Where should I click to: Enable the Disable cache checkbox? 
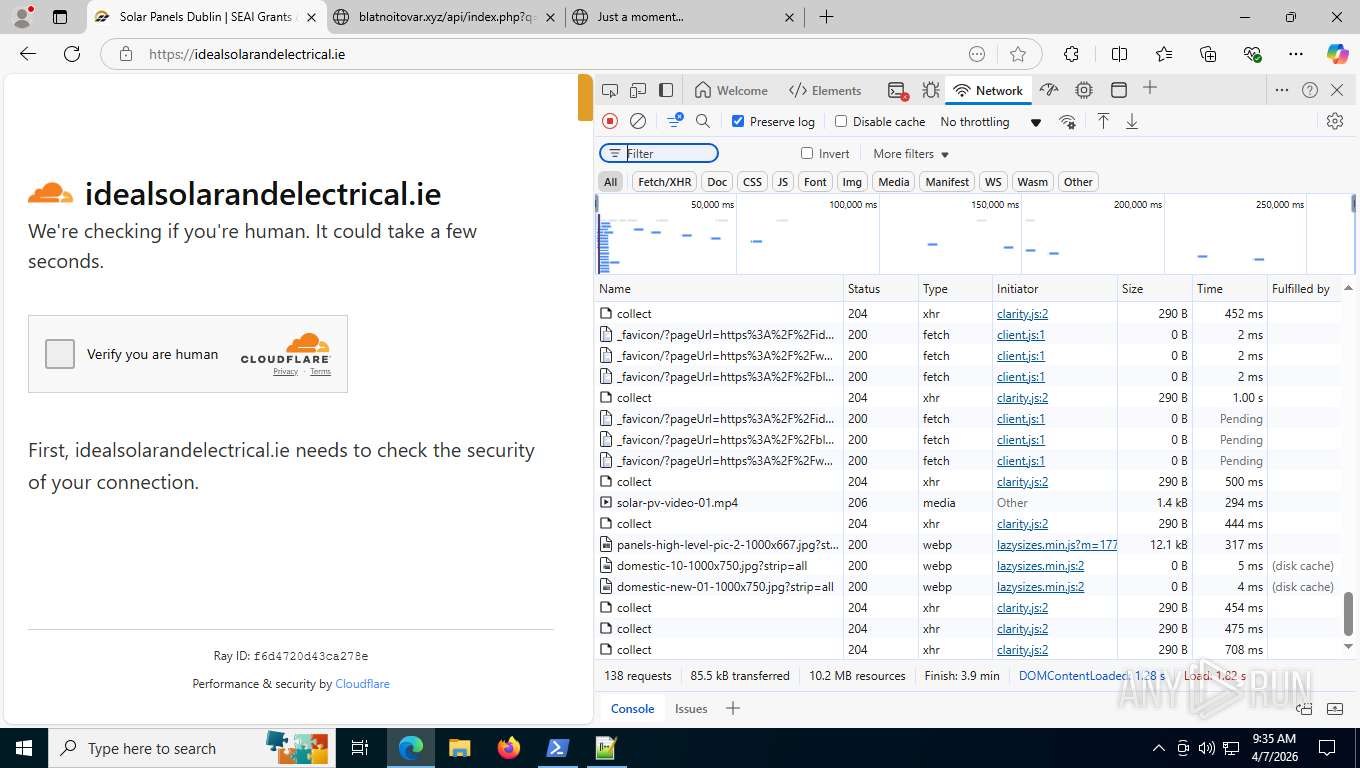[841, 121]
